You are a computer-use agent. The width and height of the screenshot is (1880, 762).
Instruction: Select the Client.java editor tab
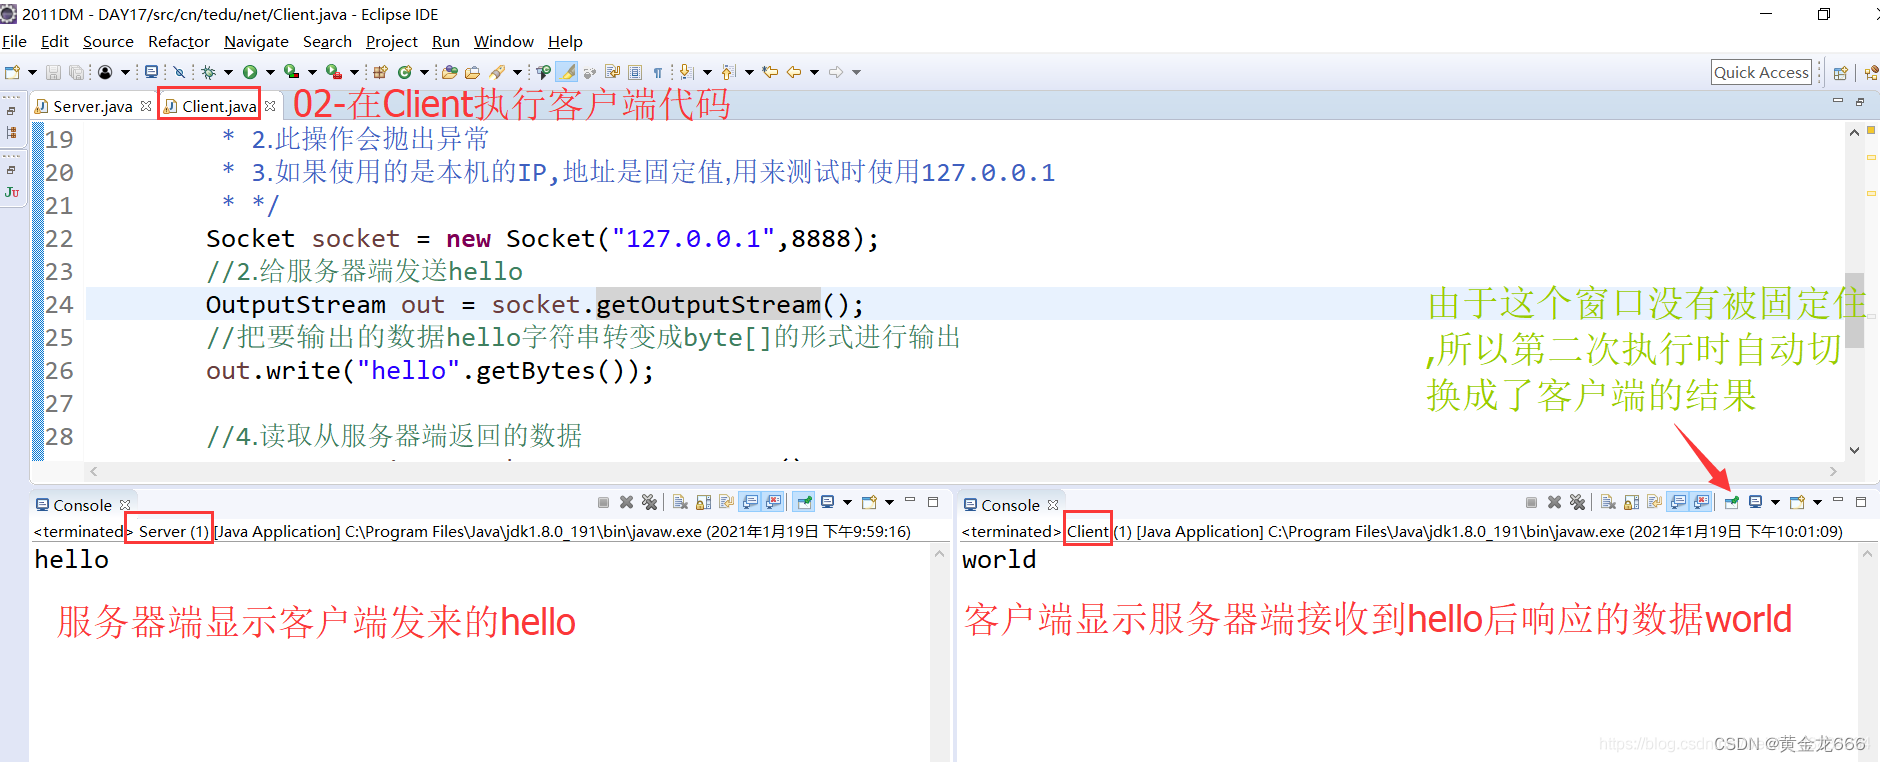pos(219,106)
